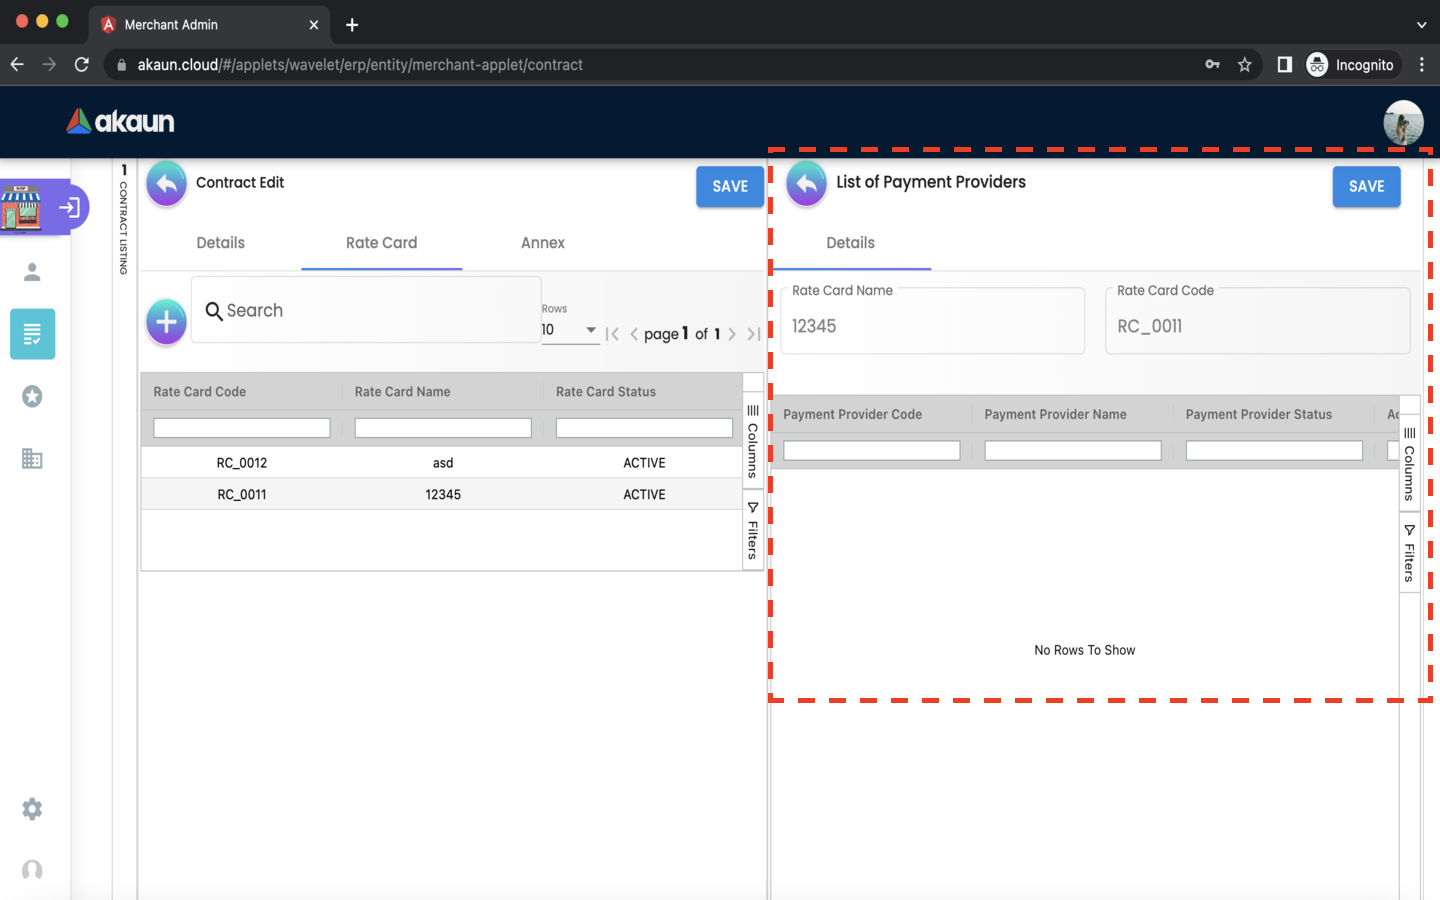Click the Rate Card Name input field

point(932,326)
